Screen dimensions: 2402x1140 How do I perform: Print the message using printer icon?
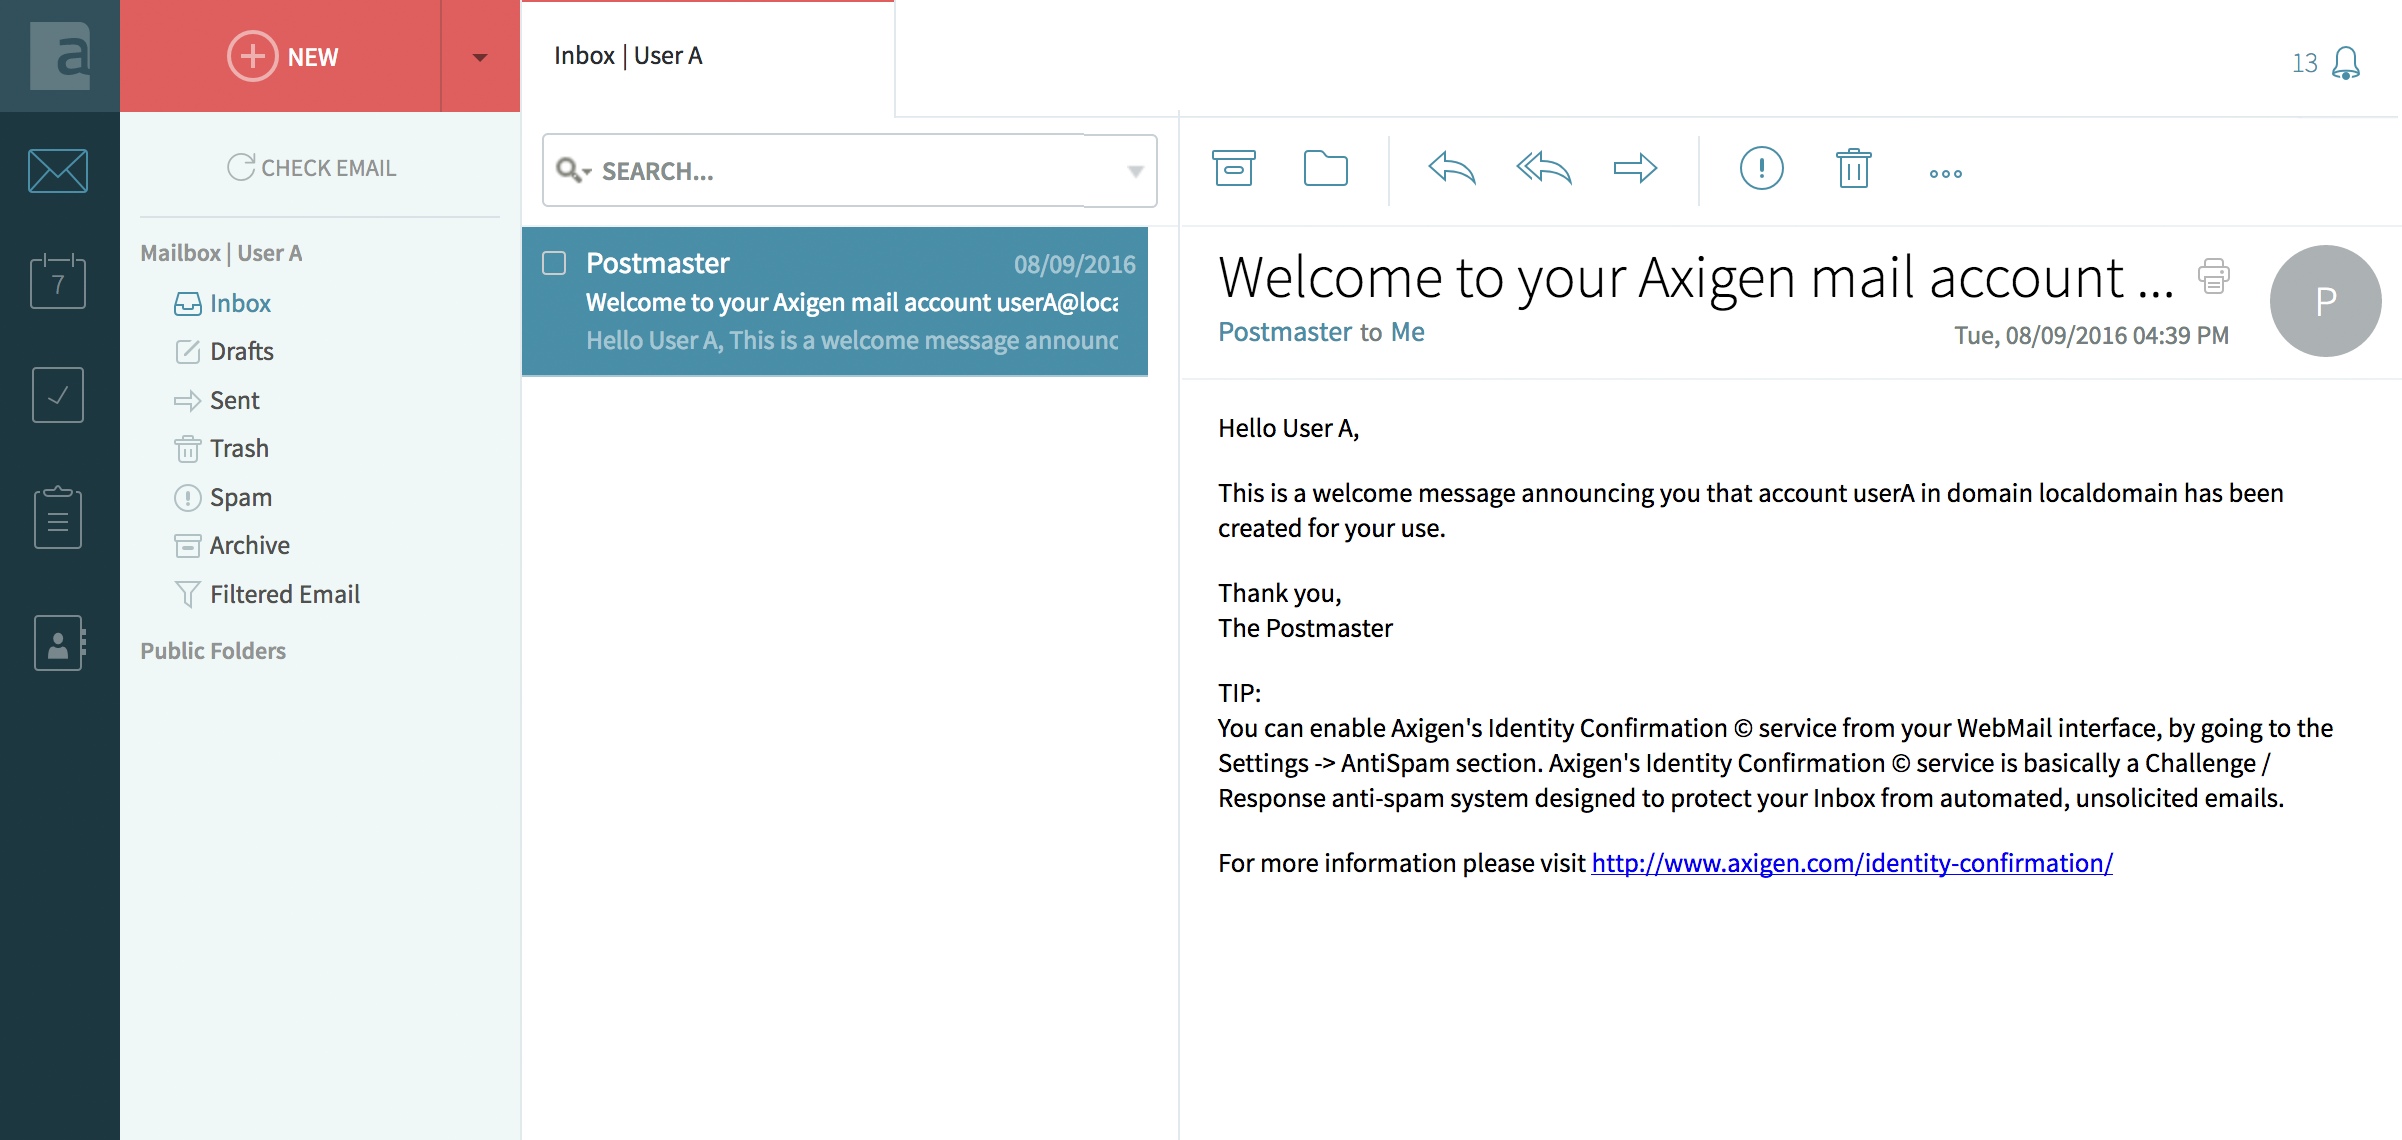tap(2213, 276)
